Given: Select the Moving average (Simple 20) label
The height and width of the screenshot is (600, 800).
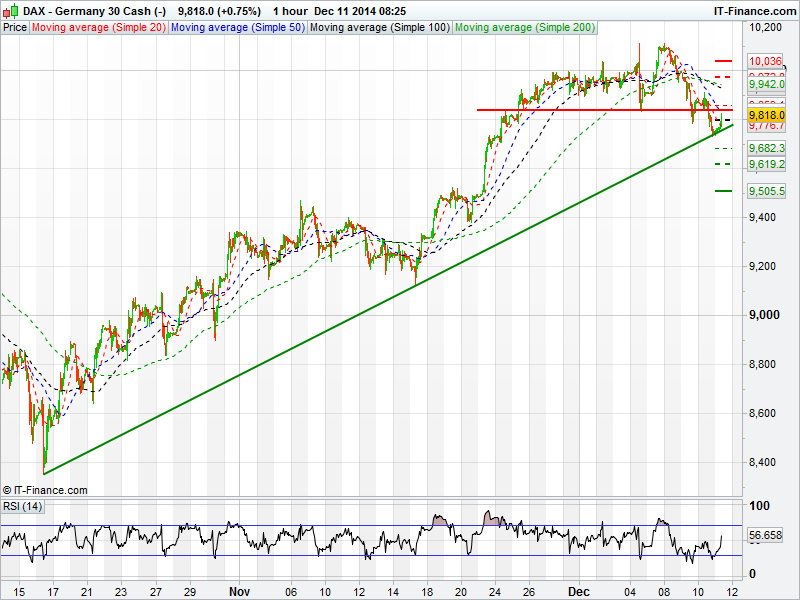Looking at the screenshot, I should tap(99, 28).
